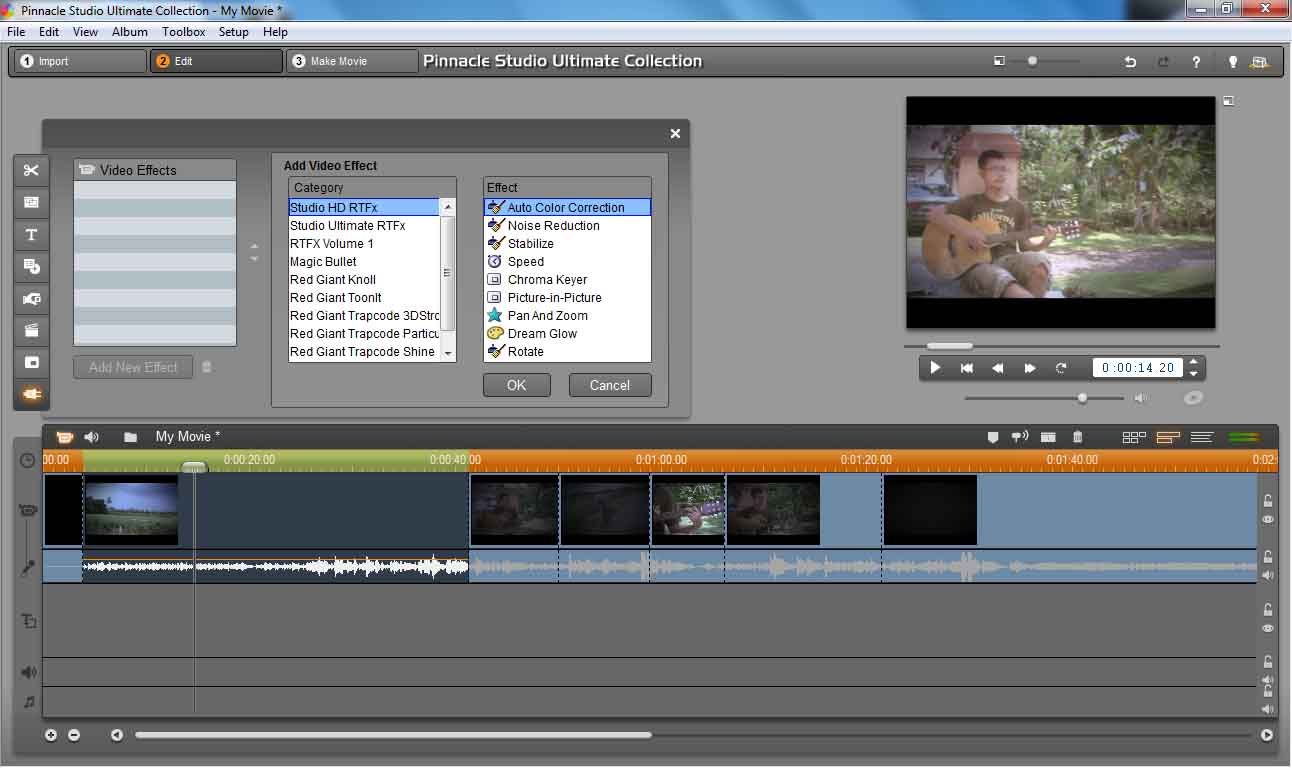Toggle the sound effect track lock

click(1268, 662)
